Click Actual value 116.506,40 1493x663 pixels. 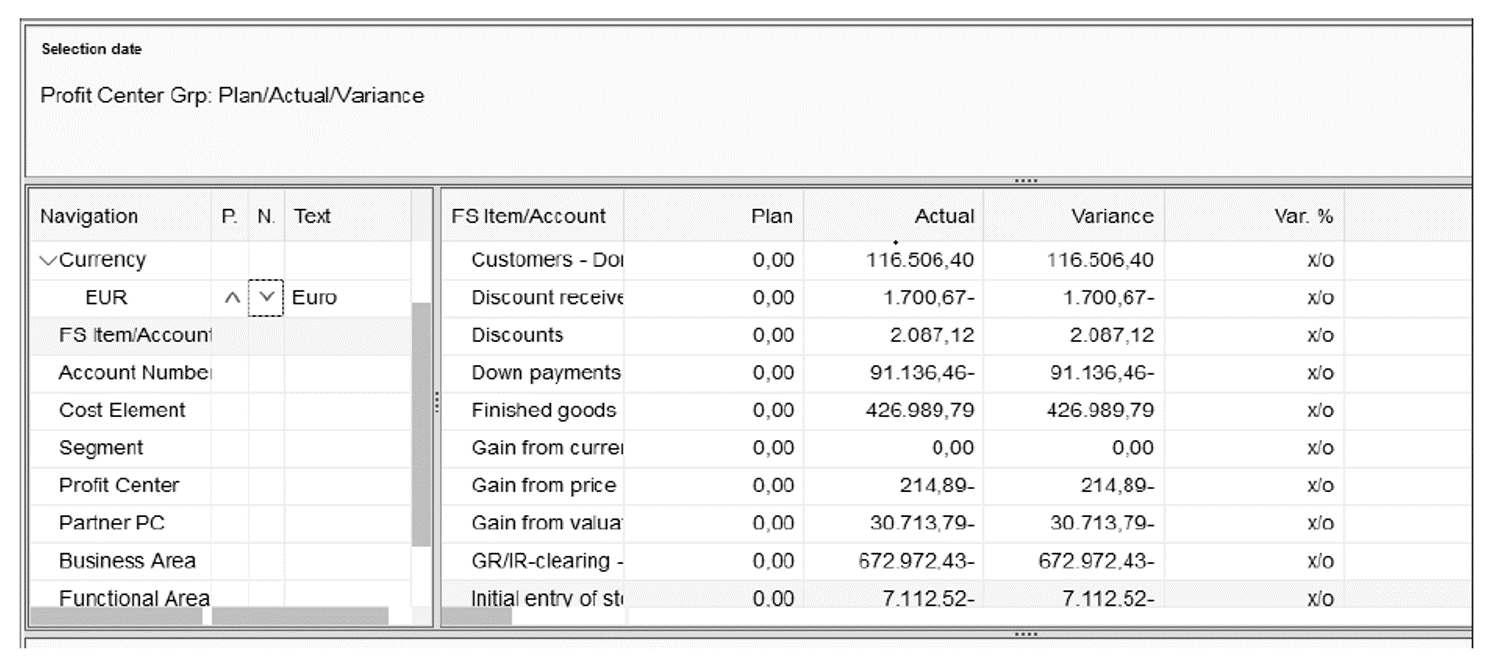pyautogui.click(x=920, y=260)
